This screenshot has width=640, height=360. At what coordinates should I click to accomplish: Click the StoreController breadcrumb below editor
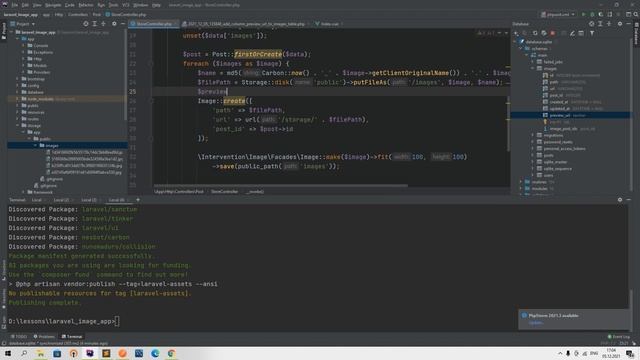point(224,191)
